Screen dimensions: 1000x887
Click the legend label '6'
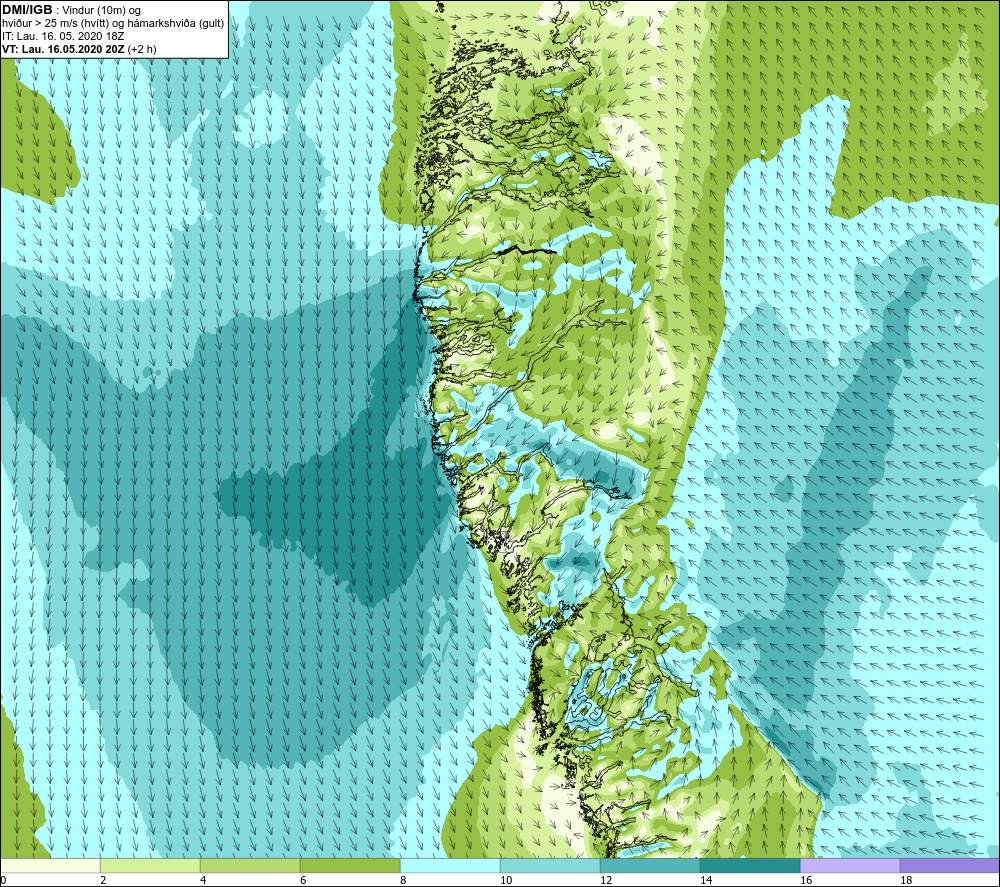click(303, 881)
